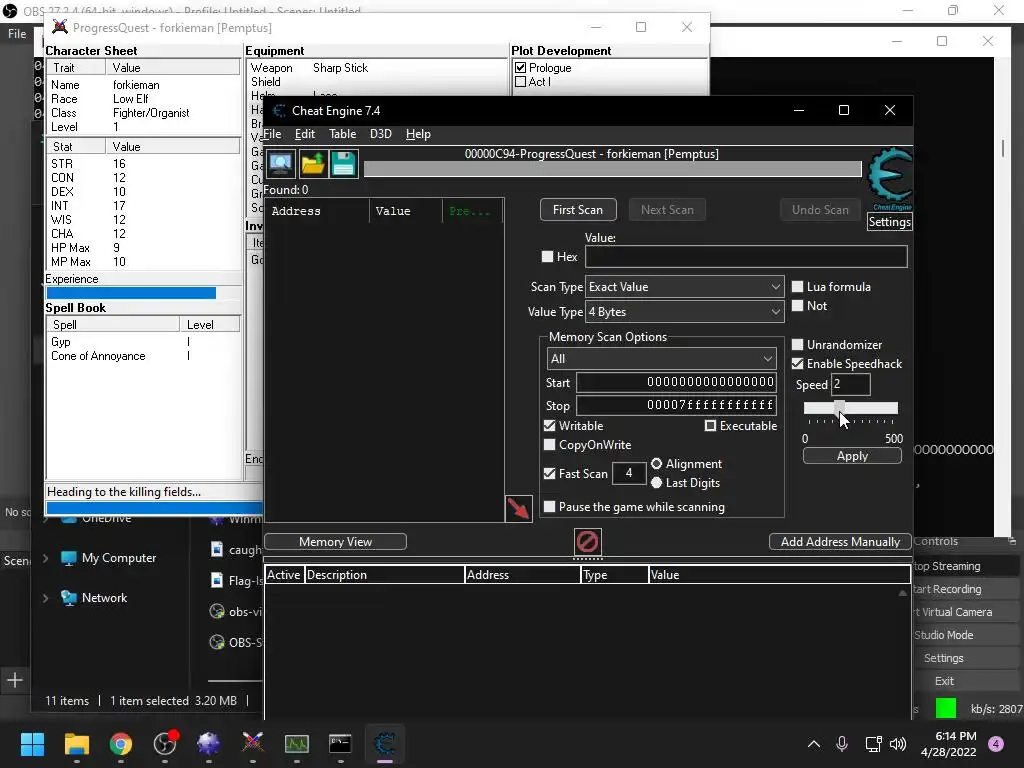
Task: Click Add Address Manually
Action: click(x=840, y=541)
